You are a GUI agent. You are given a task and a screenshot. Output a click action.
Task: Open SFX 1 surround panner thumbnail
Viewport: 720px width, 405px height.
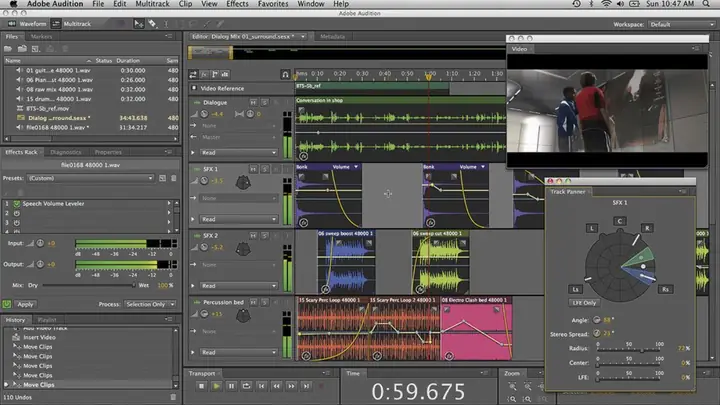coord(243,183)
